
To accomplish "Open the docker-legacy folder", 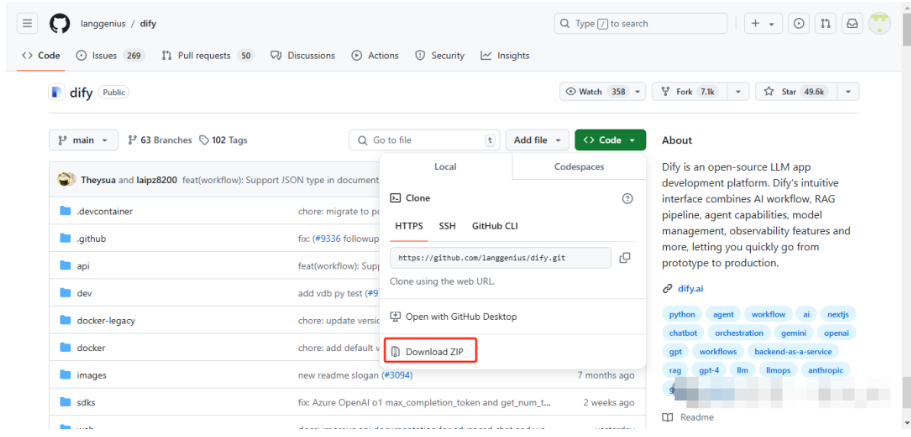I will coord(106,321).
